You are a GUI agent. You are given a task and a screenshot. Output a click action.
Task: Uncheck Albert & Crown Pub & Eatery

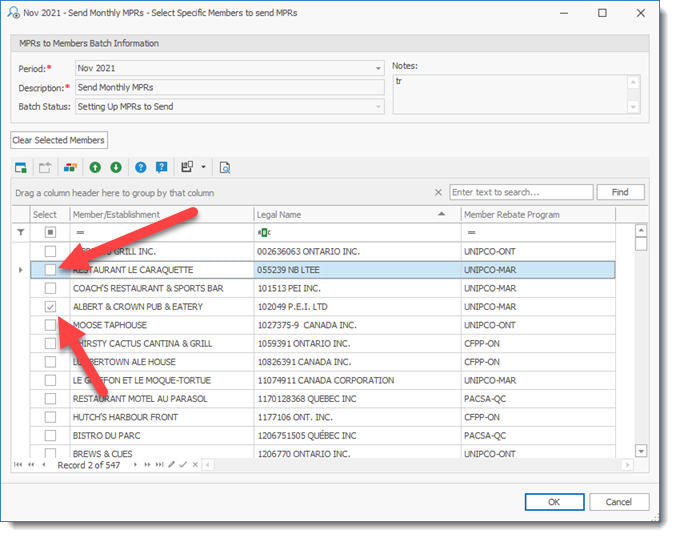tap(50, 307)
